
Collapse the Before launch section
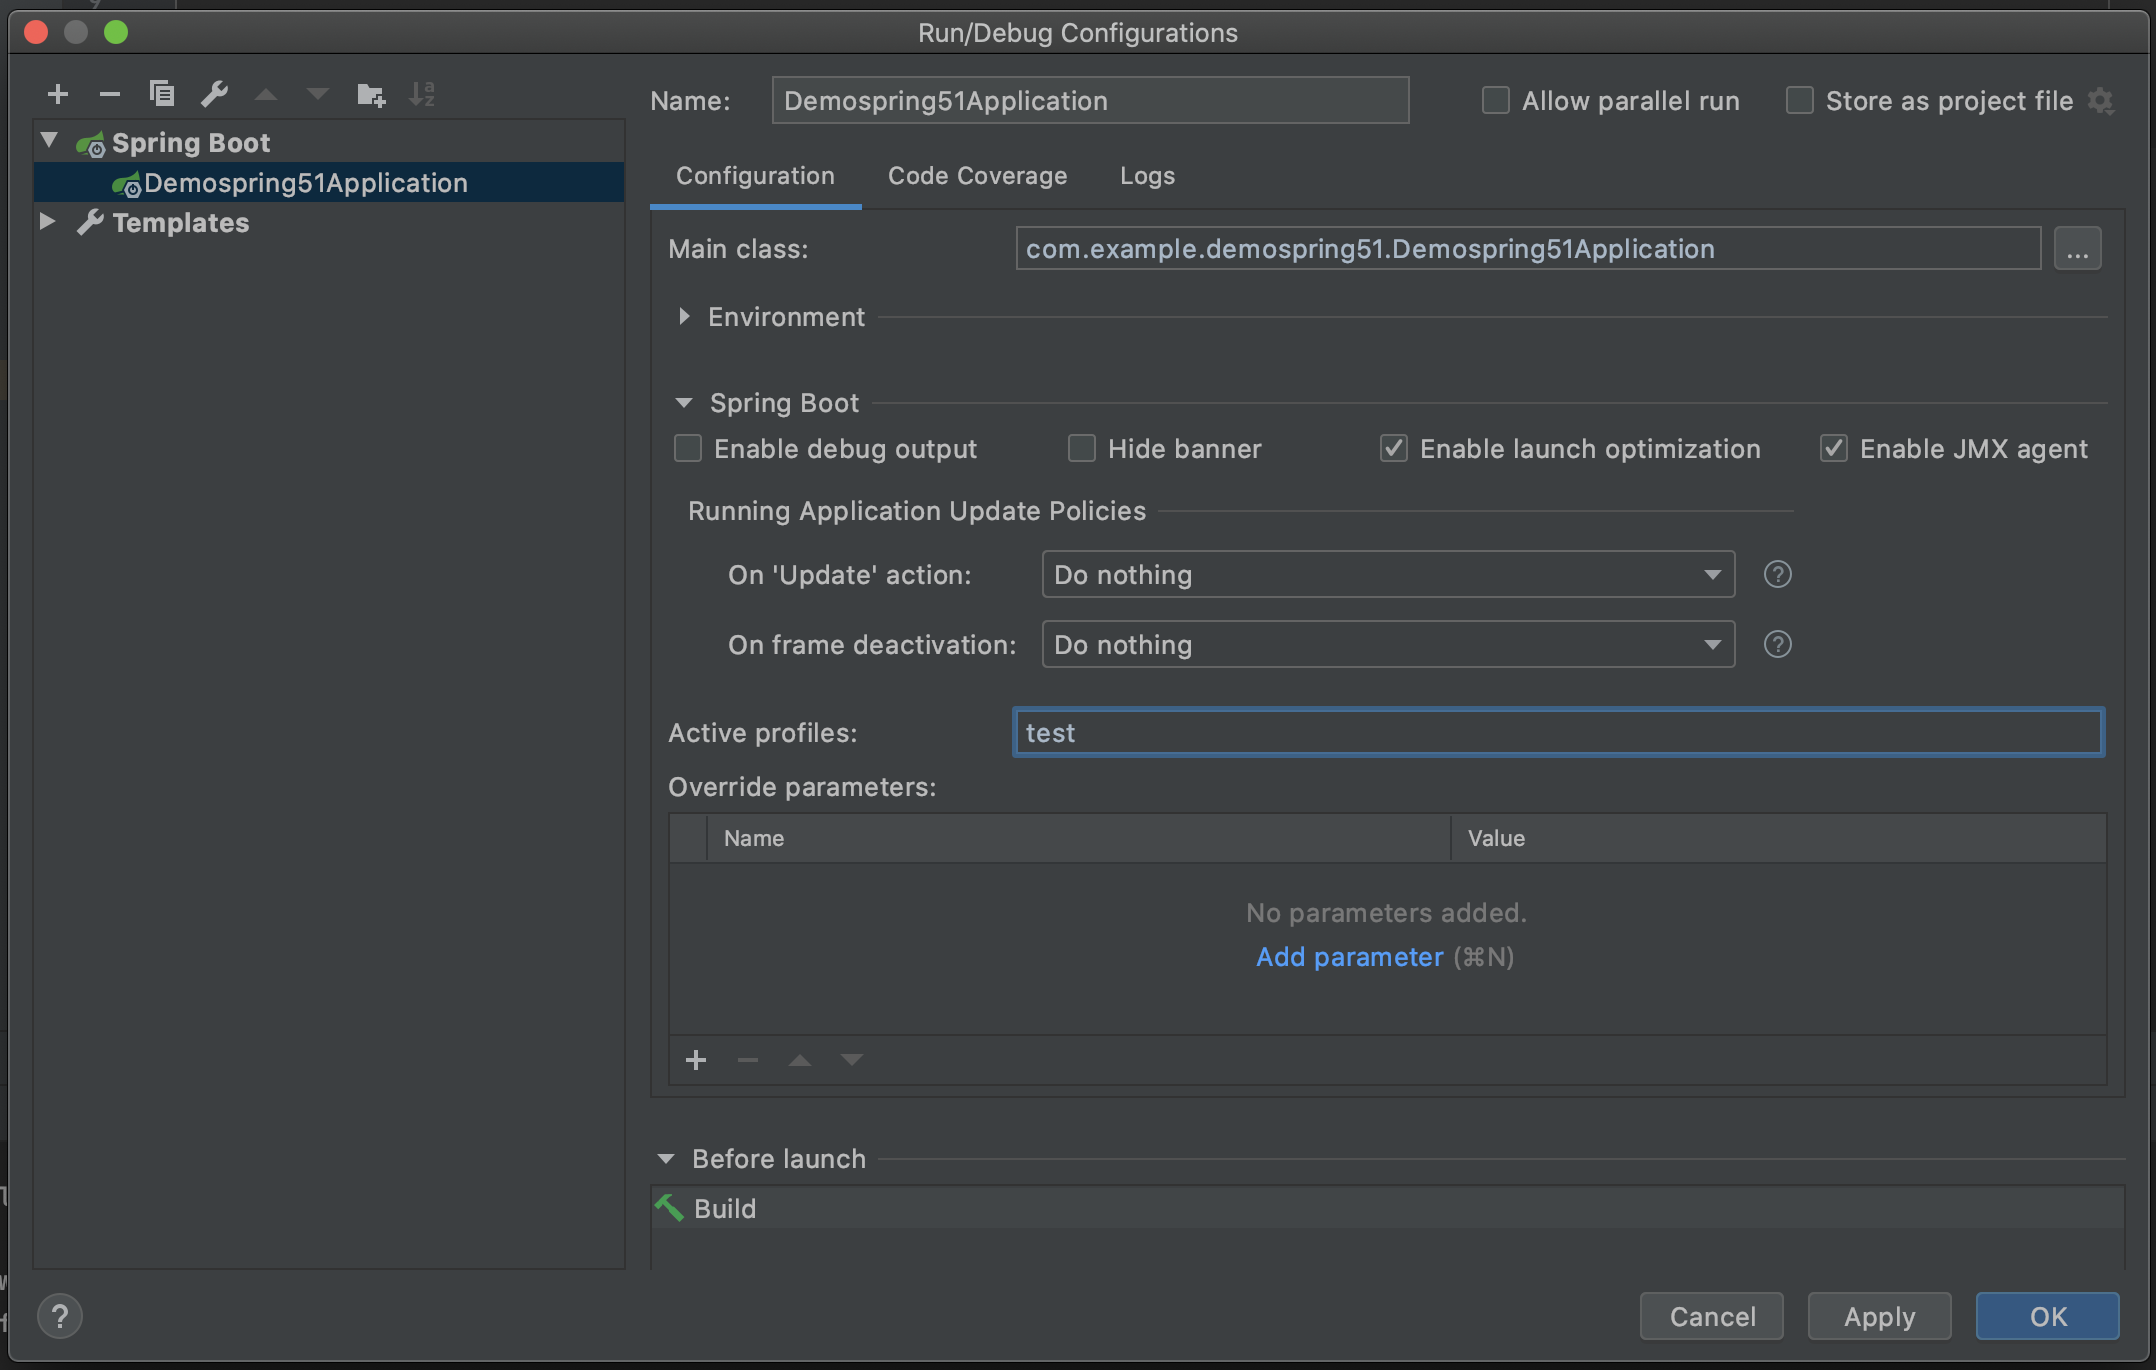pos(666,1159)
